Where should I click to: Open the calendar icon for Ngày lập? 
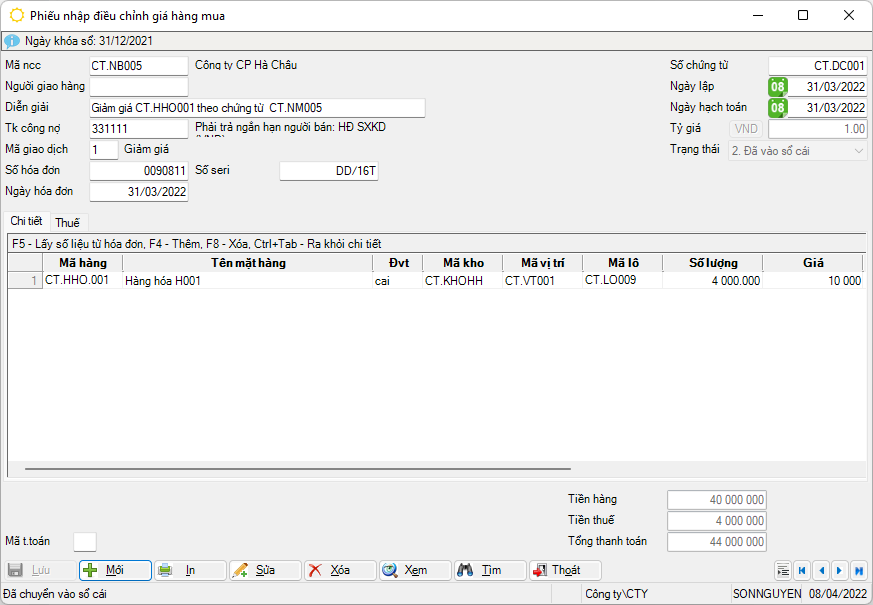778,87
